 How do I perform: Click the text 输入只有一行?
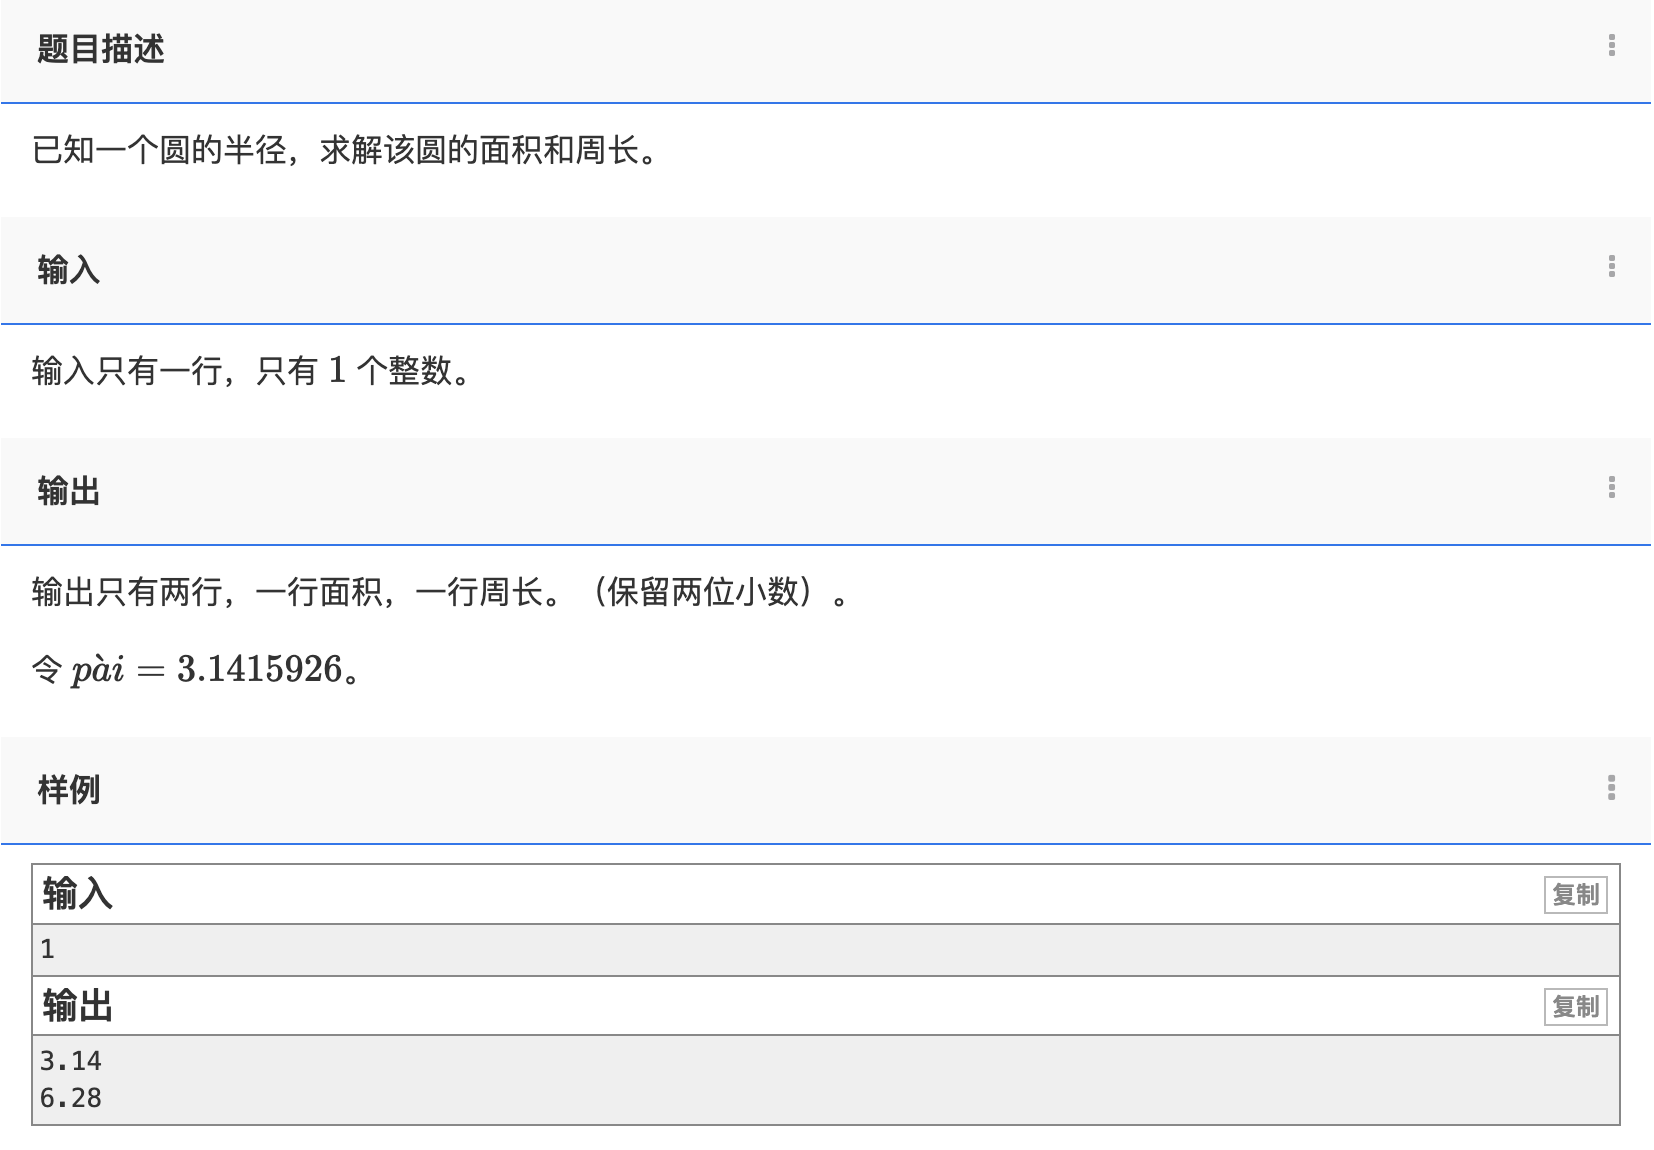coord(130,372)
